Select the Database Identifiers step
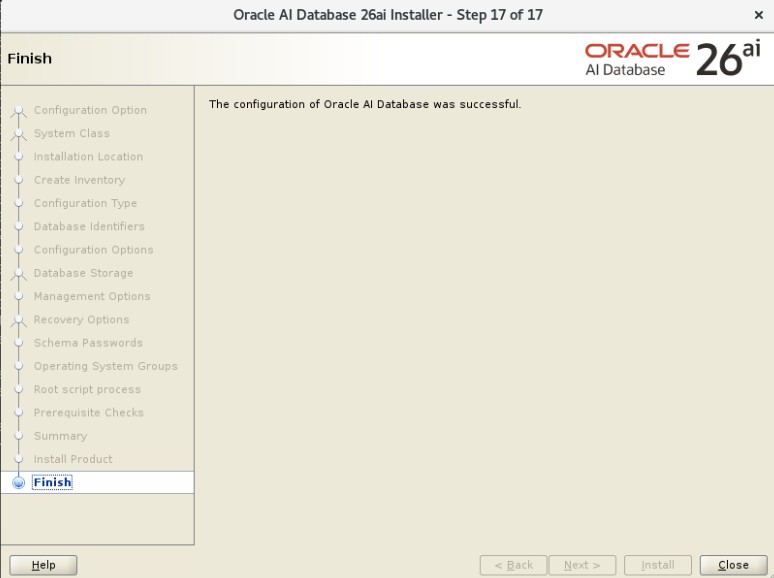 [89, 226]
